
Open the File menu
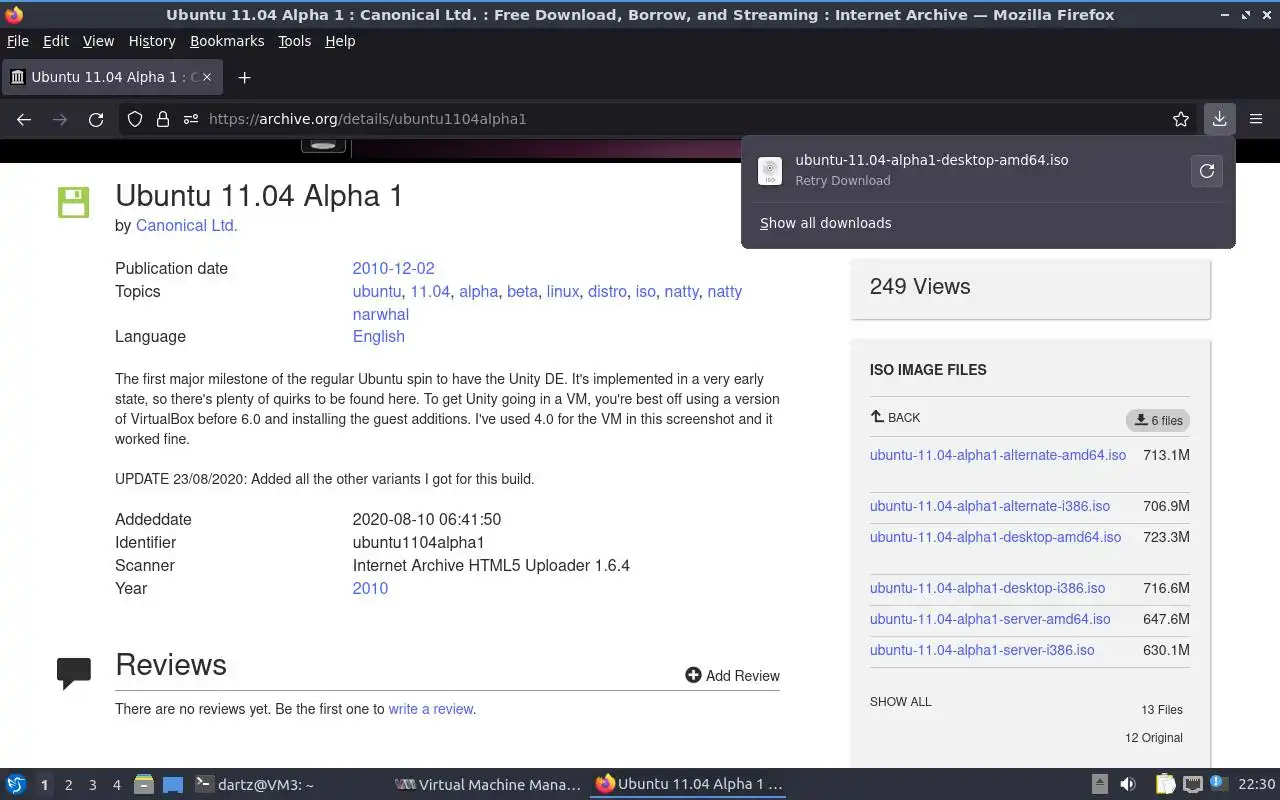pos(18,41)
